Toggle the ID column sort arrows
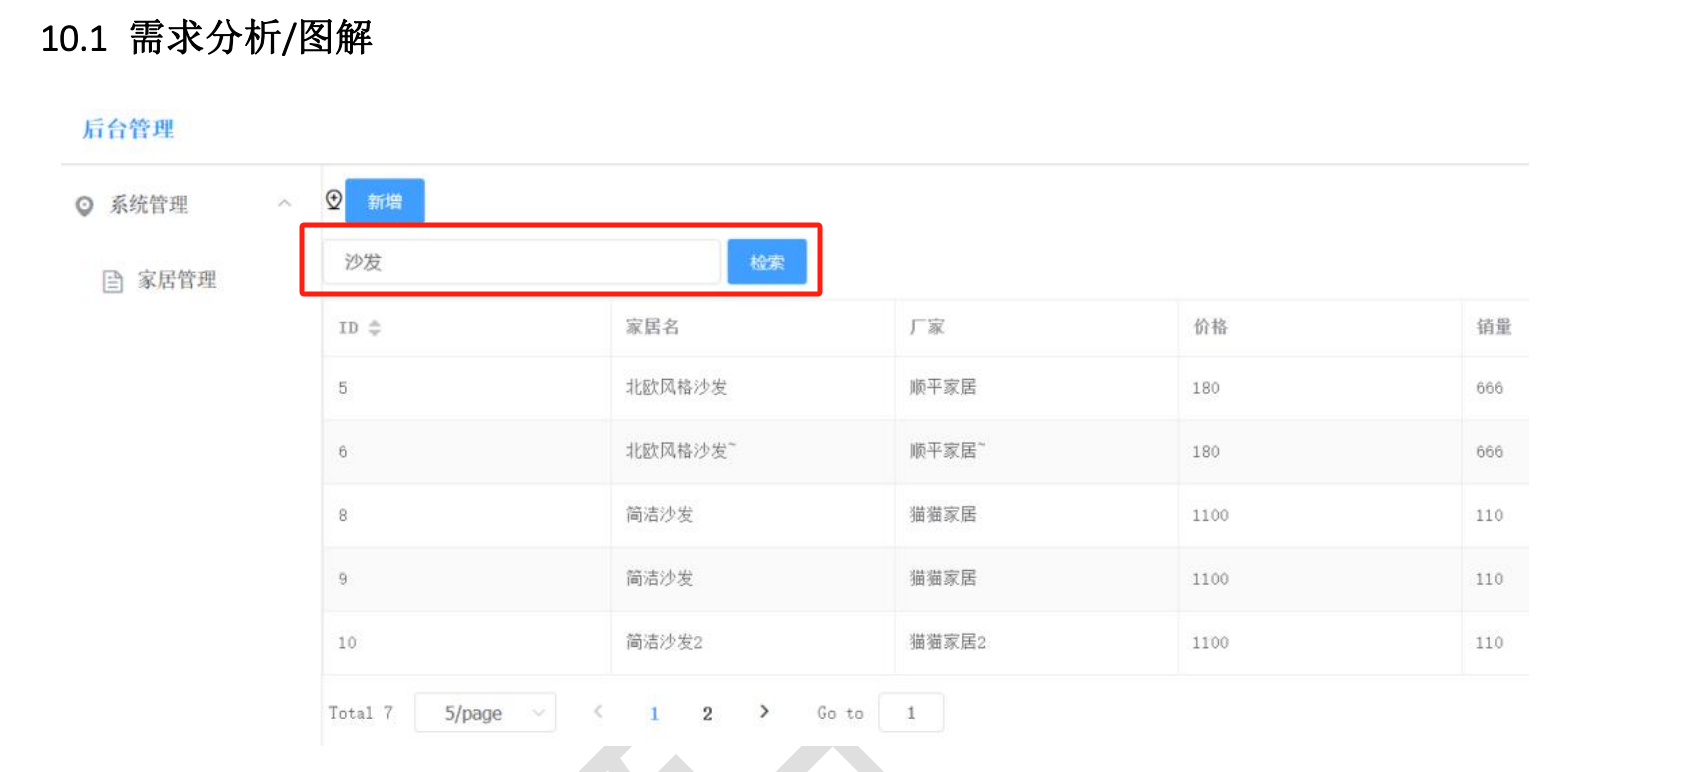The image size is (1683, 772). (x=375, y=328)
